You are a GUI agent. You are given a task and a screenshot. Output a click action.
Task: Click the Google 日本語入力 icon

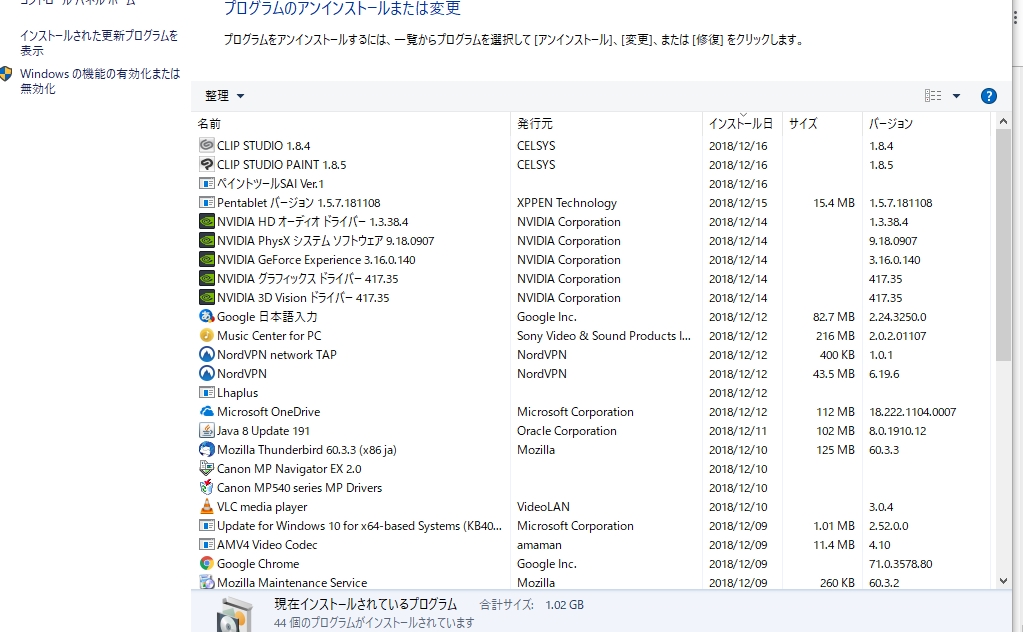(x=206, y=316)
